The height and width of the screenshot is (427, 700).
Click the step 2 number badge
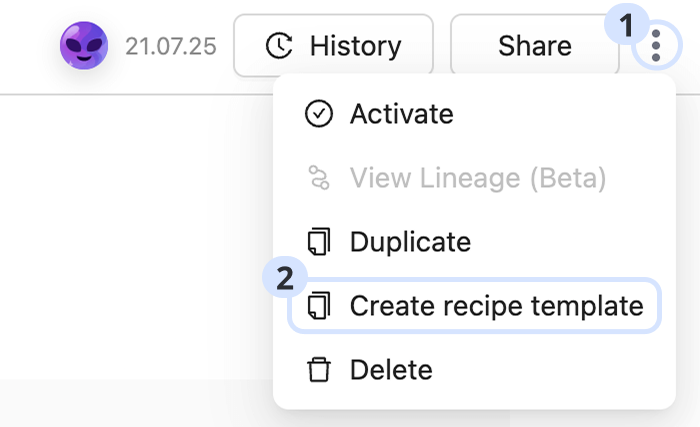(284, 278)
